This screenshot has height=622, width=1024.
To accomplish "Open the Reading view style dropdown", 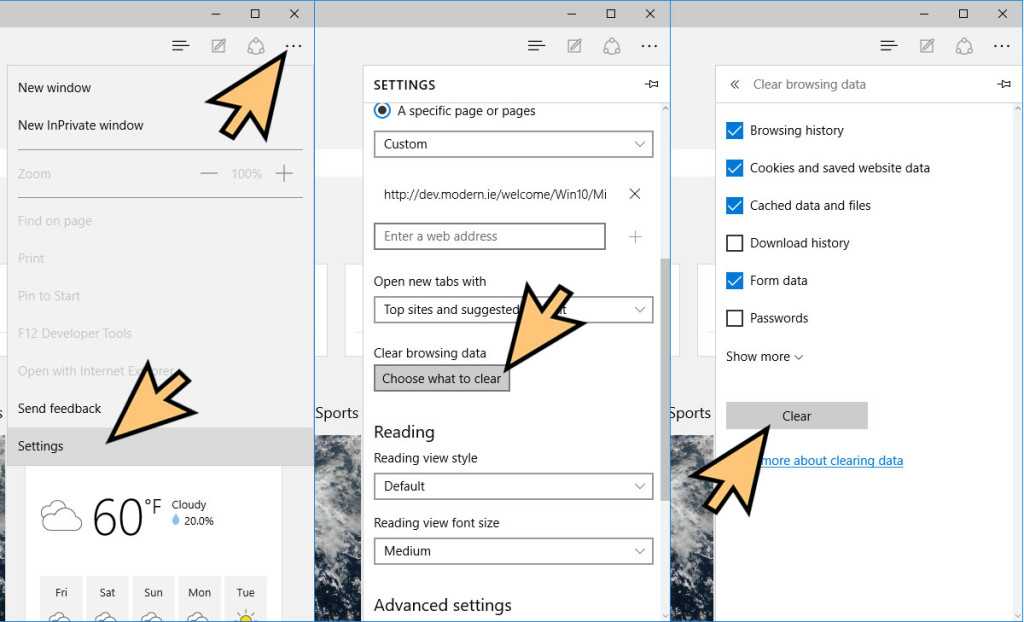I will 513,486.
